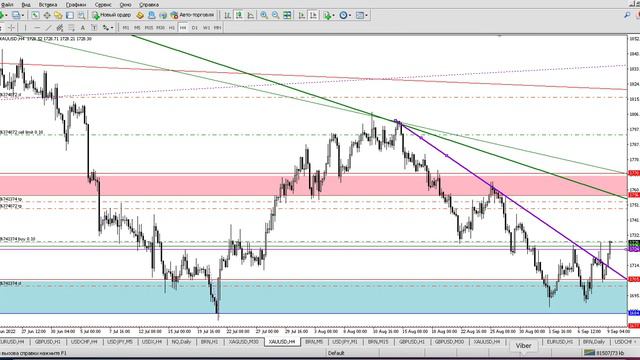Select line chart display icon
This screenshot has height=360, width=640.
coord(250,15)
